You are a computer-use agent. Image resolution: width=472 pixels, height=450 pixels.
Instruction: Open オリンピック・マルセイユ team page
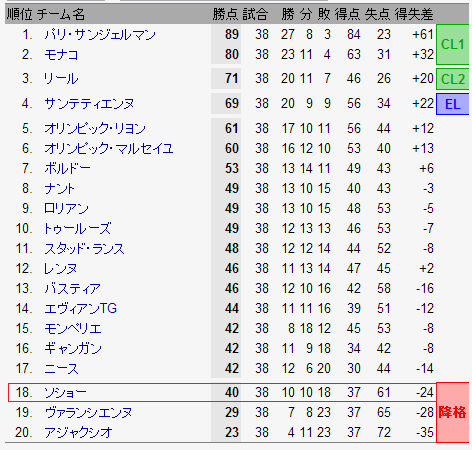click(x=109, y=149)
